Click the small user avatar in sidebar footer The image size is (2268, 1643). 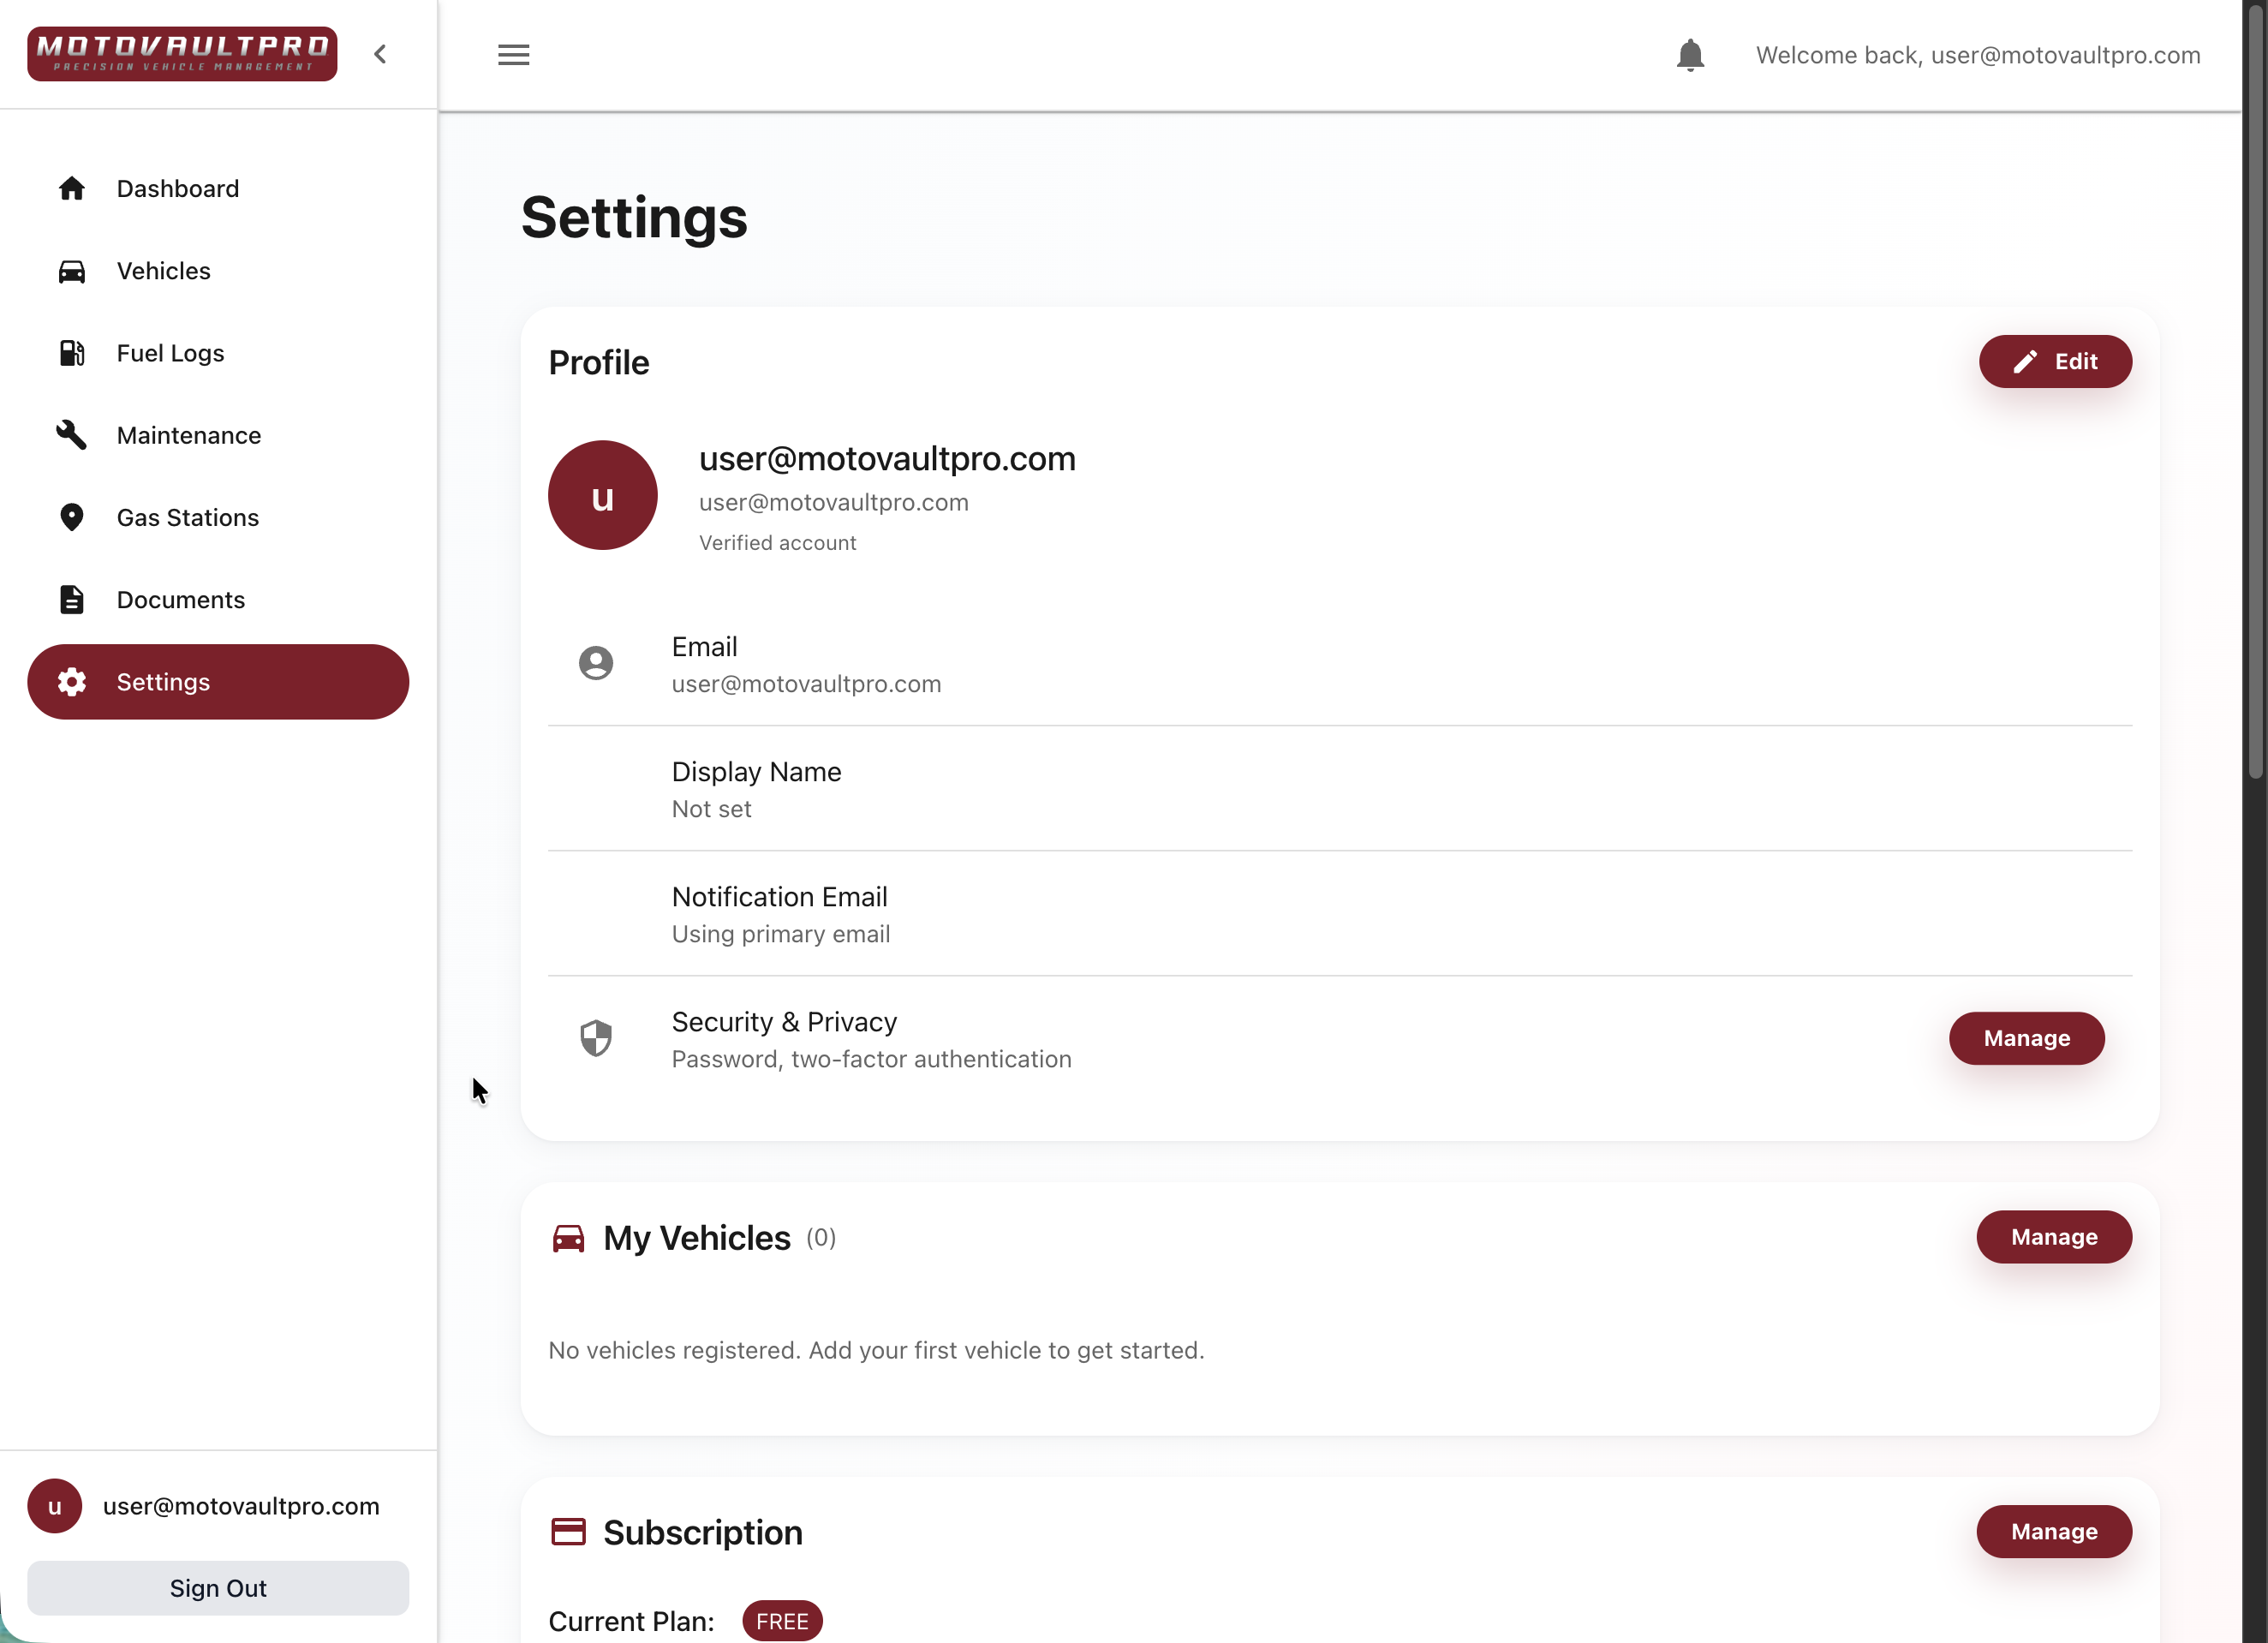55,1506
